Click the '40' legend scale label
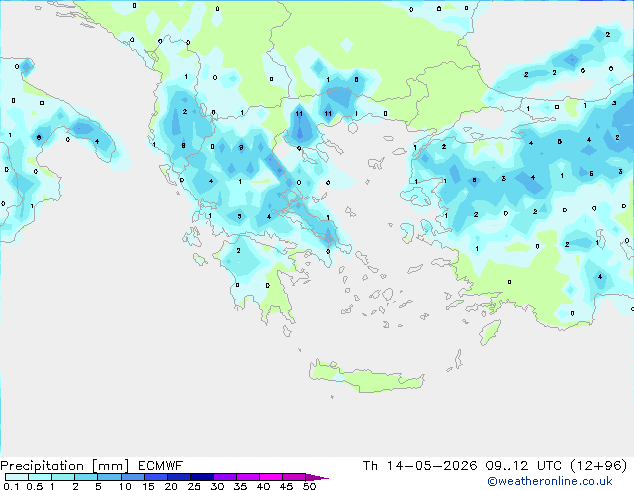The image size is (634, 490). [x=263, y=486]
